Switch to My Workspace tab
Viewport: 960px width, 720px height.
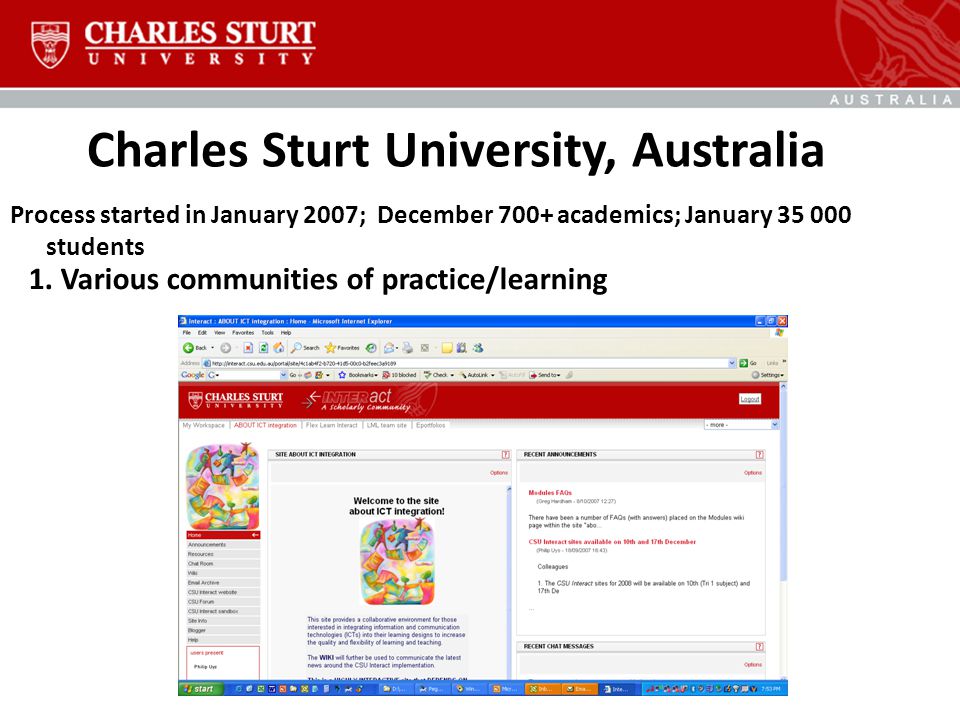204,425
